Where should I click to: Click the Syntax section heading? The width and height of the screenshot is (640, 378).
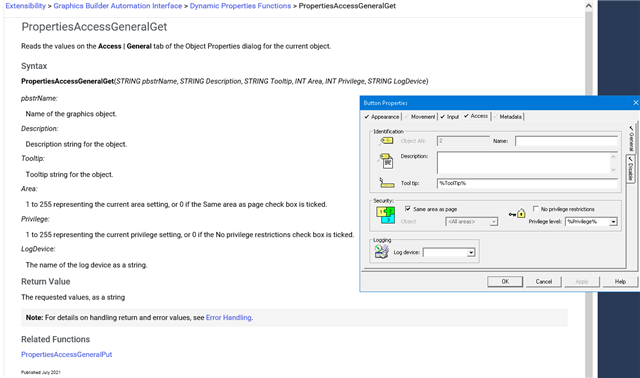point(34,66)
